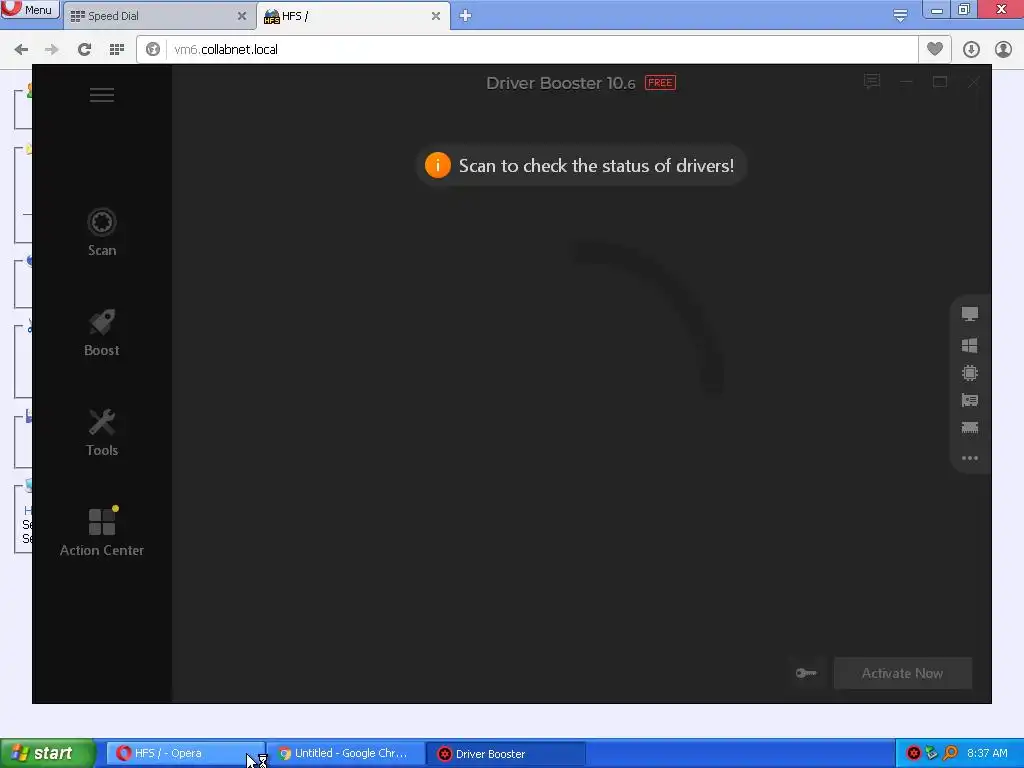This screenshot has width=1024, height=768.
Task: Click the FREE edition badge
Action: click(x=660, y=83)
